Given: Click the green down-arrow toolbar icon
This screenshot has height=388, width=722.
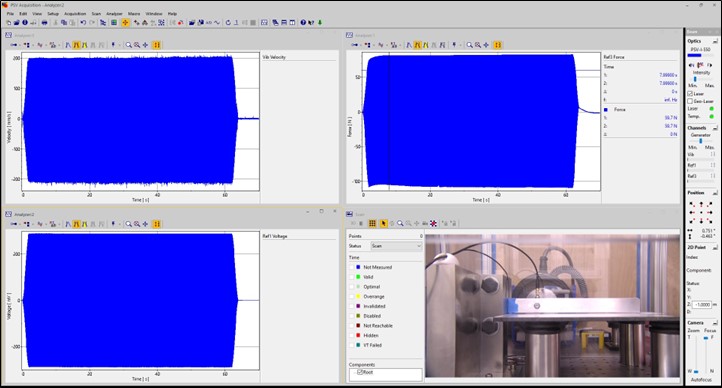Looking at the screenshot, I should (x=320, y=23).
